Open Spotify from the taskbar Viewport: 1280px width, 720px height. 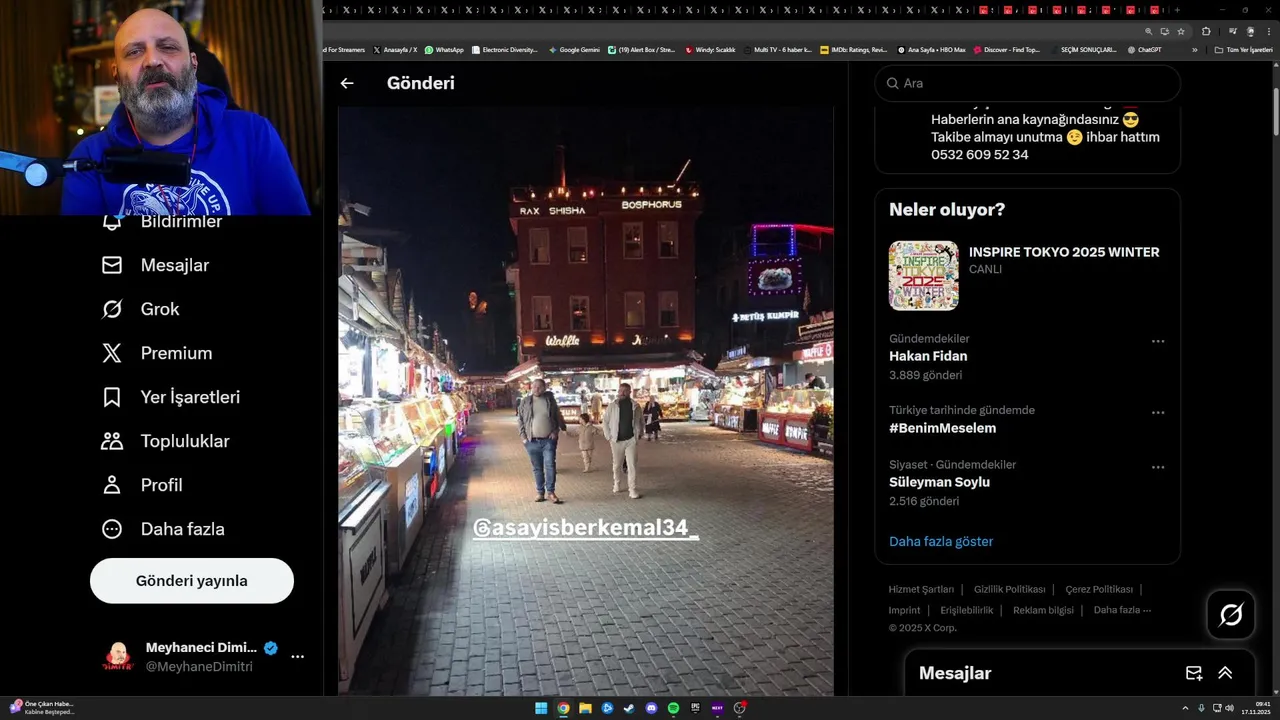[x=673, y=708]
